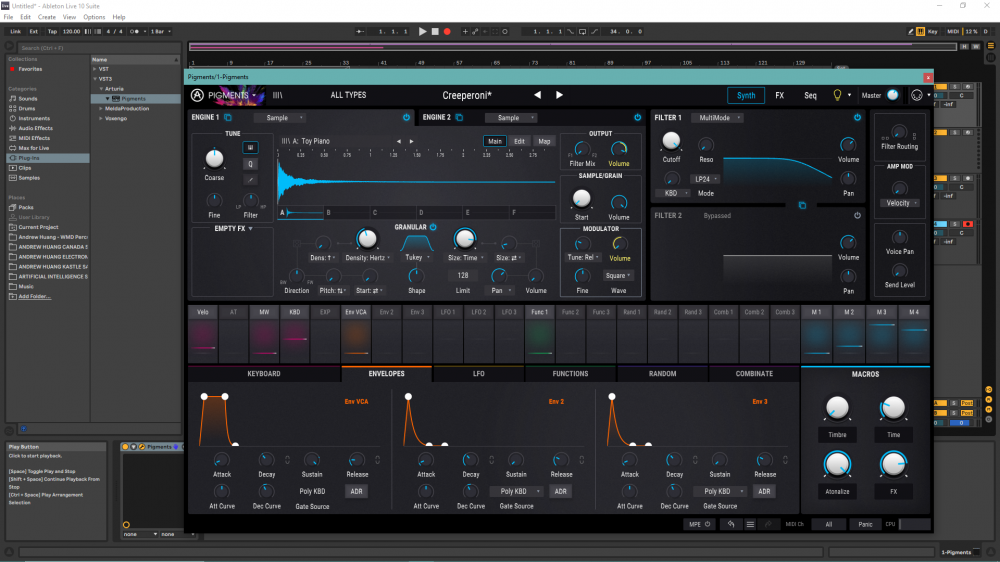Enable Filter 2 power button
Image resolution: width=1000 pixels, height=562 pixels.
(857, 216)
